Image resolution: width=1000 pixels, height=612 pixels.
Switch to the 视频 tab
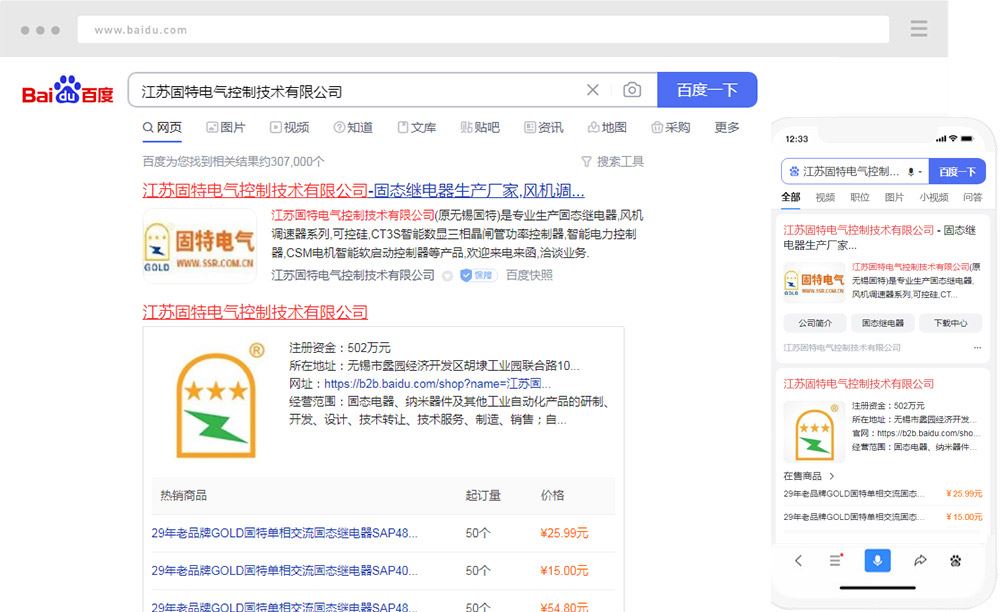[x=290, y=128]
